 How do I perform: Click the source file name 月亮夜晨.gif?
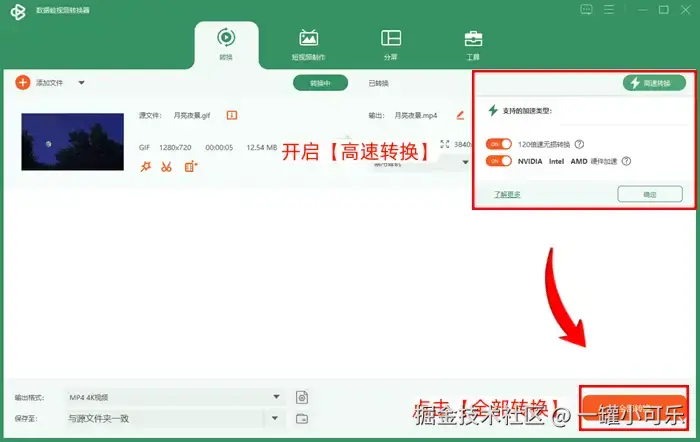tap(192, 115)
